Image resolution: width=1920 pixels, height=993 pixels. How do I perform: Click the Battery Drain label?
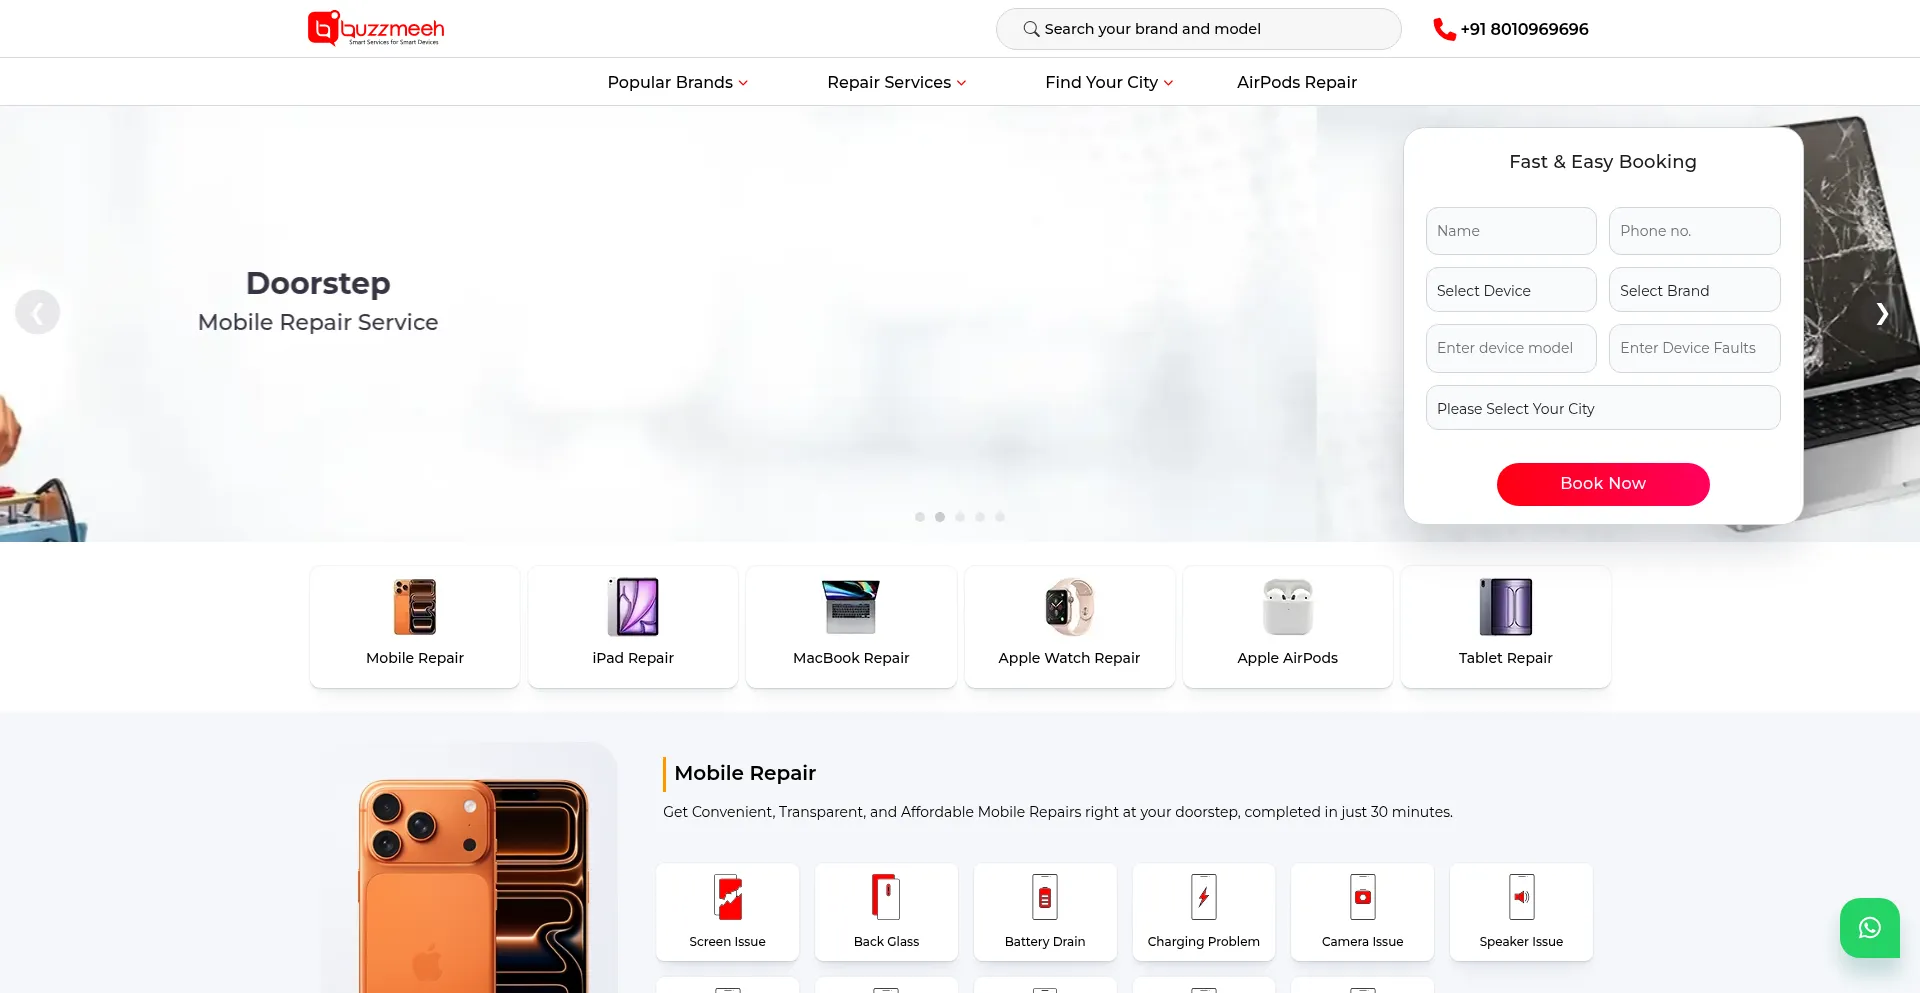[1045, 942]
